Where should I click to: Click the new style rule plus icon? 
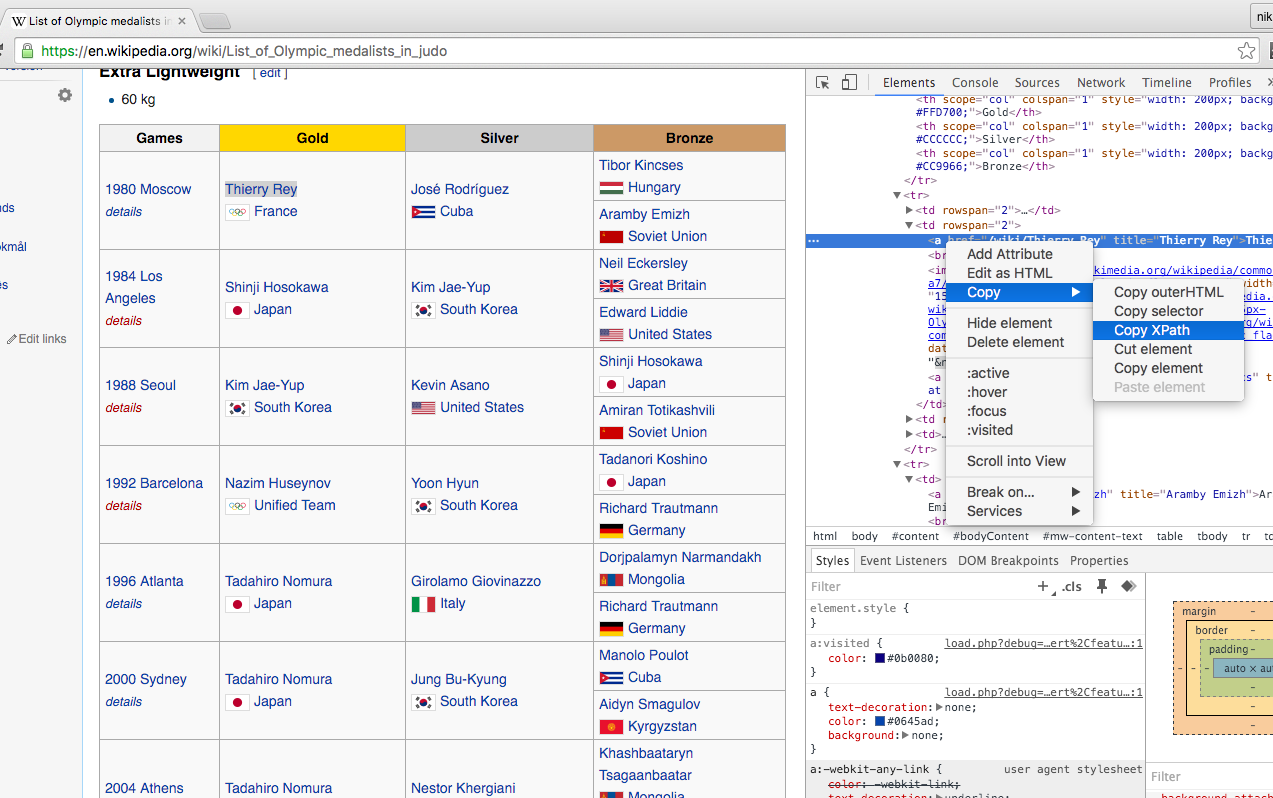(x=1043, y=586)
